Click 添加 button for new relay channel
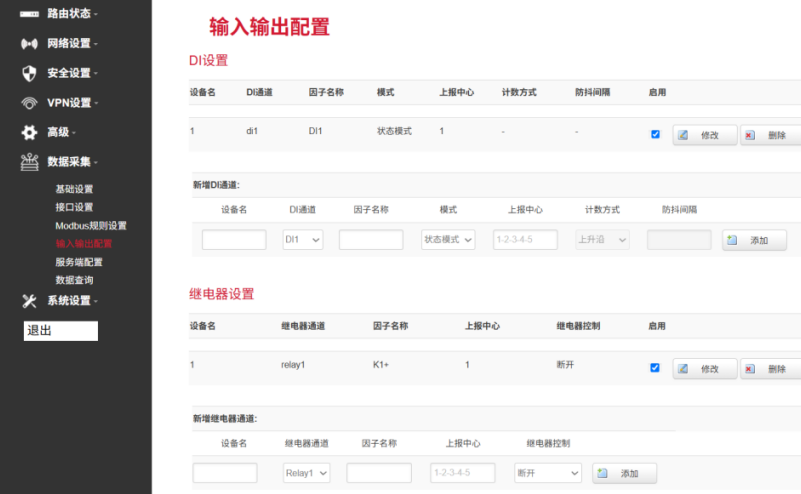The image size is (801, 494). tap(624, 473)
